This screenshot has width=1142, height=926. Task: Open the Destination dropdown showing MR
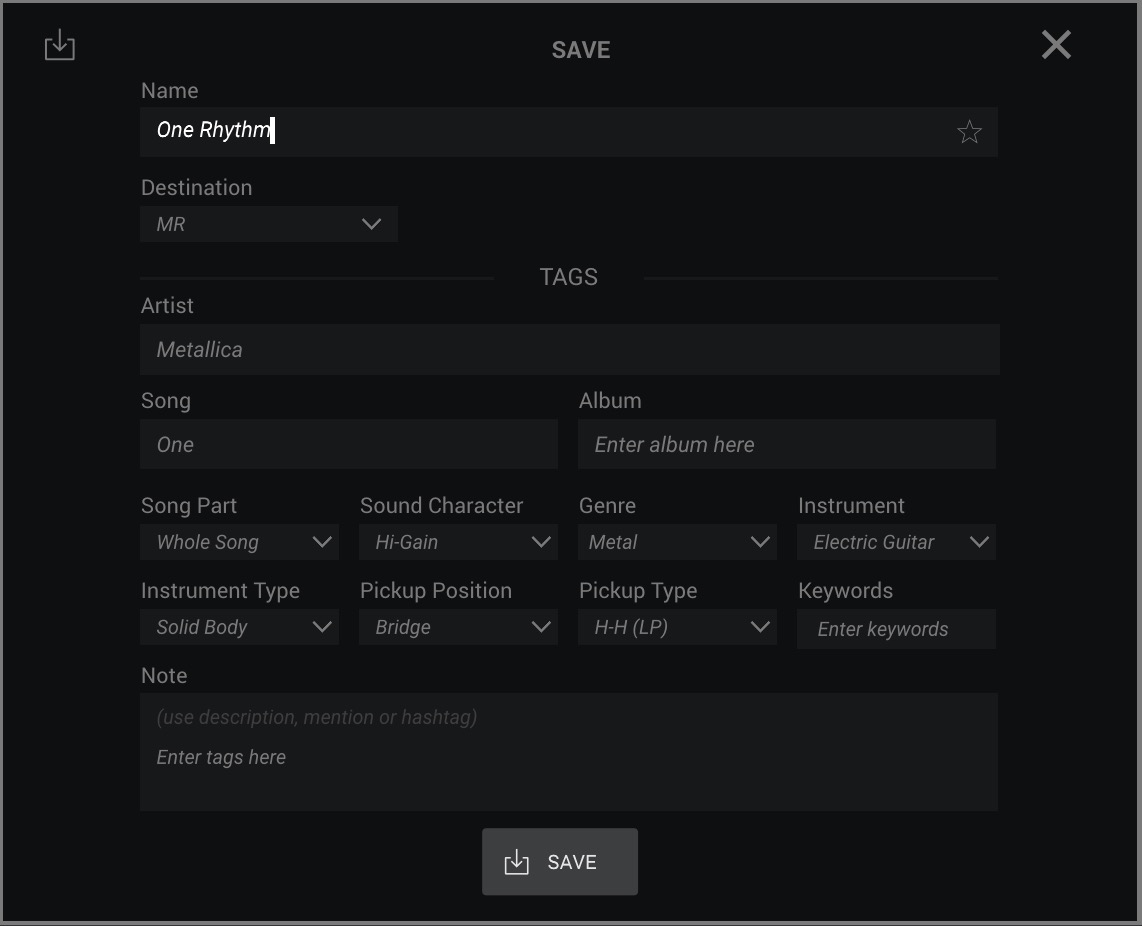(x=269, y=224)
